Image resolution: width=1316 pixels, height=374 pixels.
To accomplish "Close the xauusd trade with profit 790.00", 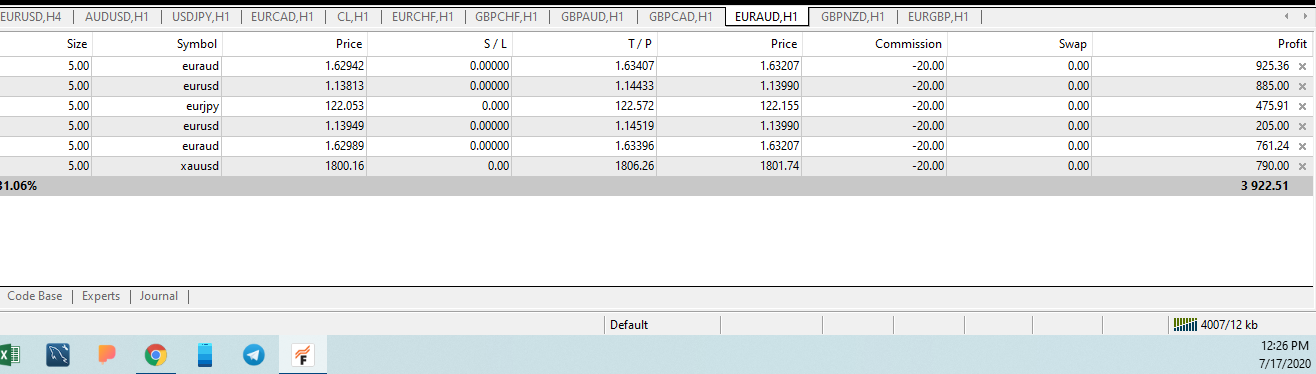I will tap(1302, 166).
